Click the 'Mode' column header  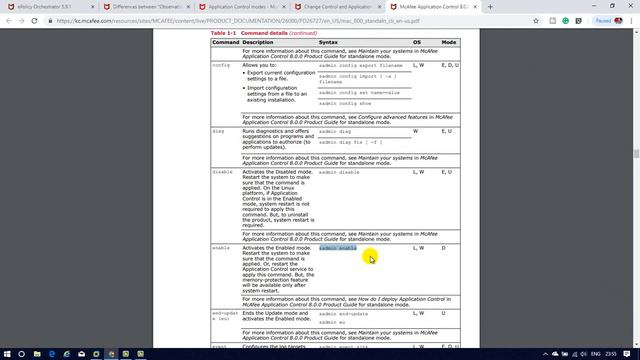(449, 42)
